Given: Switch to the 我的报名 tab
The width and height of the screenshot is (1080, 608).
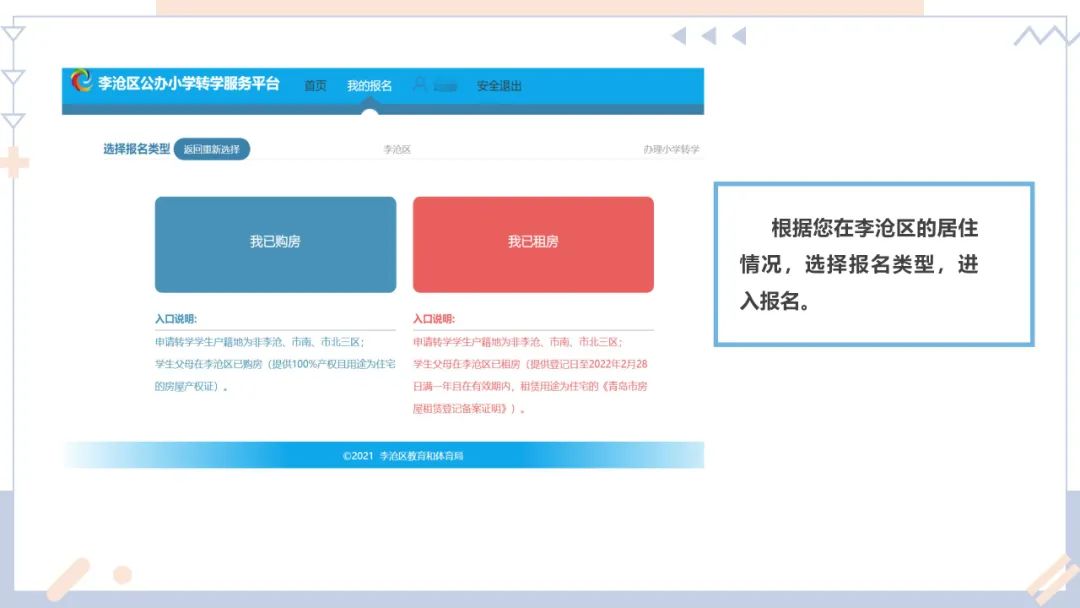Looking at the screenshot, I should [x=367, y=86].
